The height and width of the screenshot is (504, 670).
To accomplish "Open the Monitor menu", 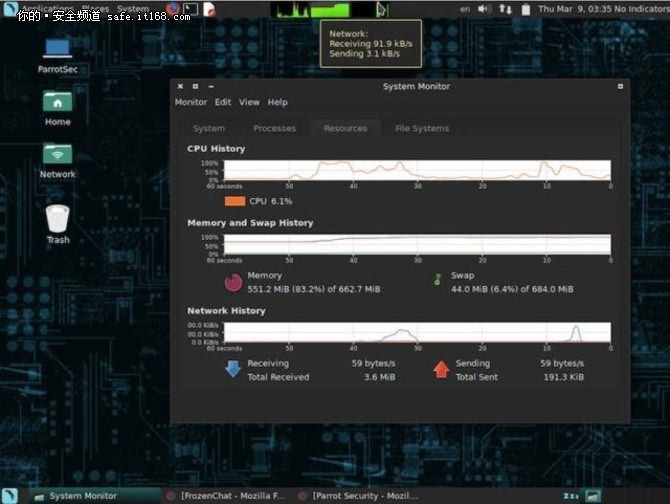I will pyautogui.click(x=191, y=102).
